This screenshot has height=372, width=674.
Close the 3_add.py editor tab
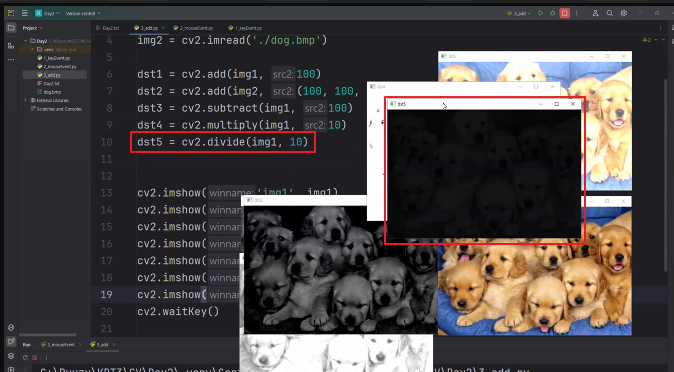tap(163, 28)
